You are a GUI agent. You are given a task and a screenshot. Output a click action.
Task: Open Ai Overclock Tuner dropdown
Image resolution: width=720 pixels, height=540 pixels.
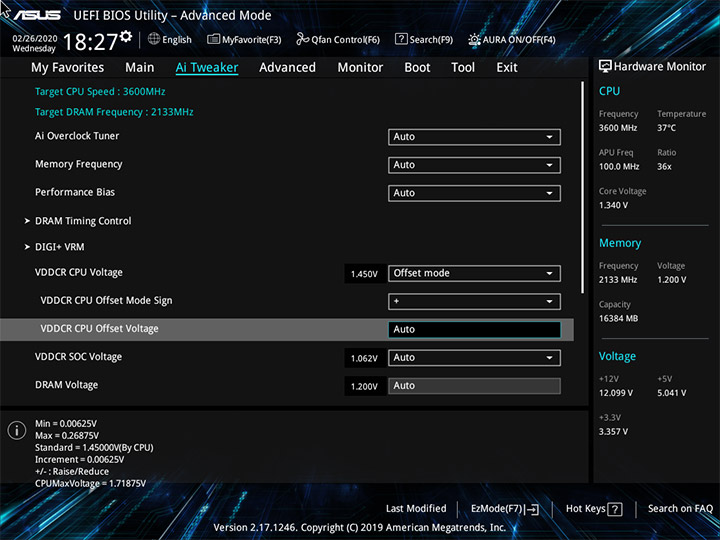tap(474, 137)
